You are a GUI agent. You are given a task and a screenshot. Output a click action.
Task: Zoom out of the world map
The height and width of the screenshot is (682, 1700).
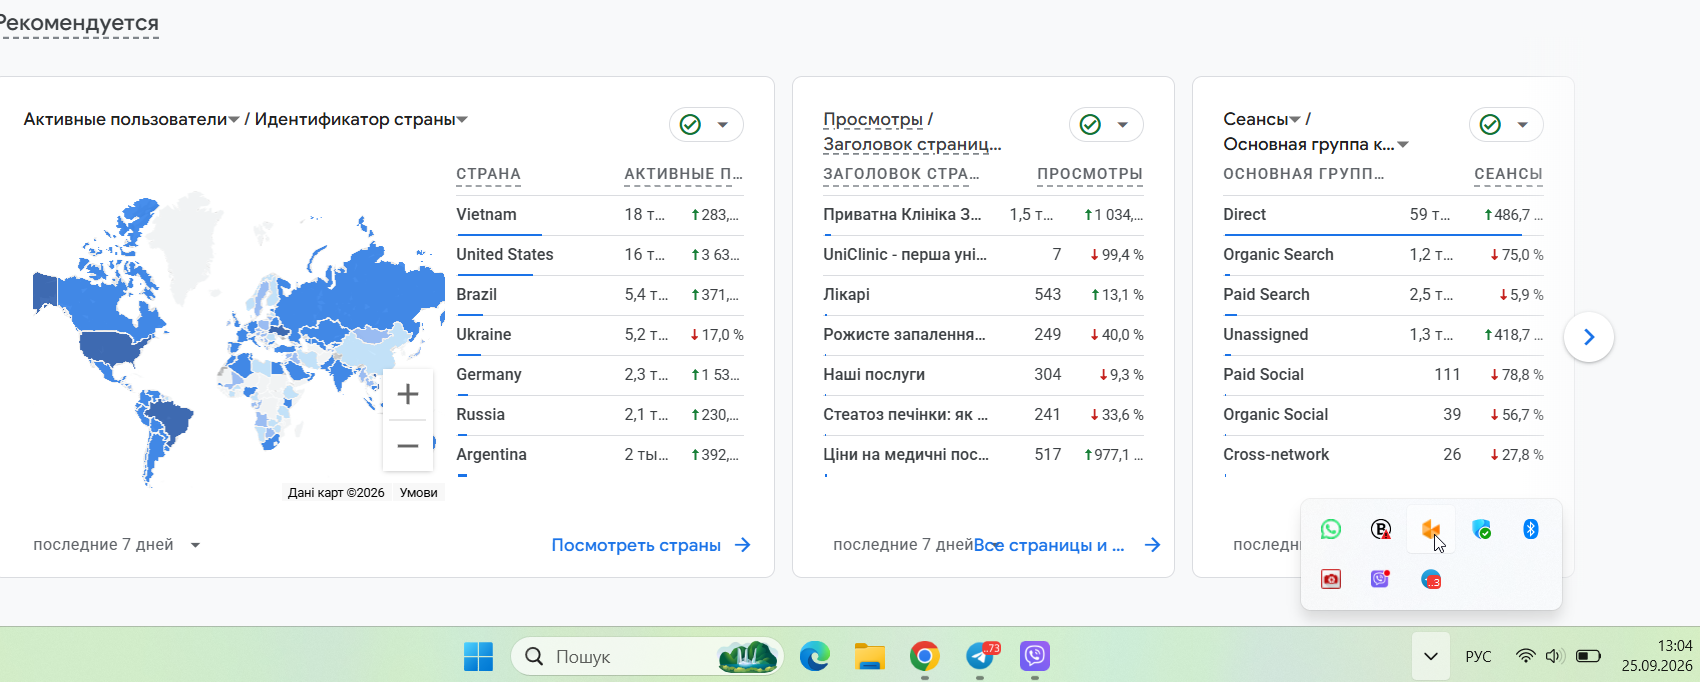(408, 446)
